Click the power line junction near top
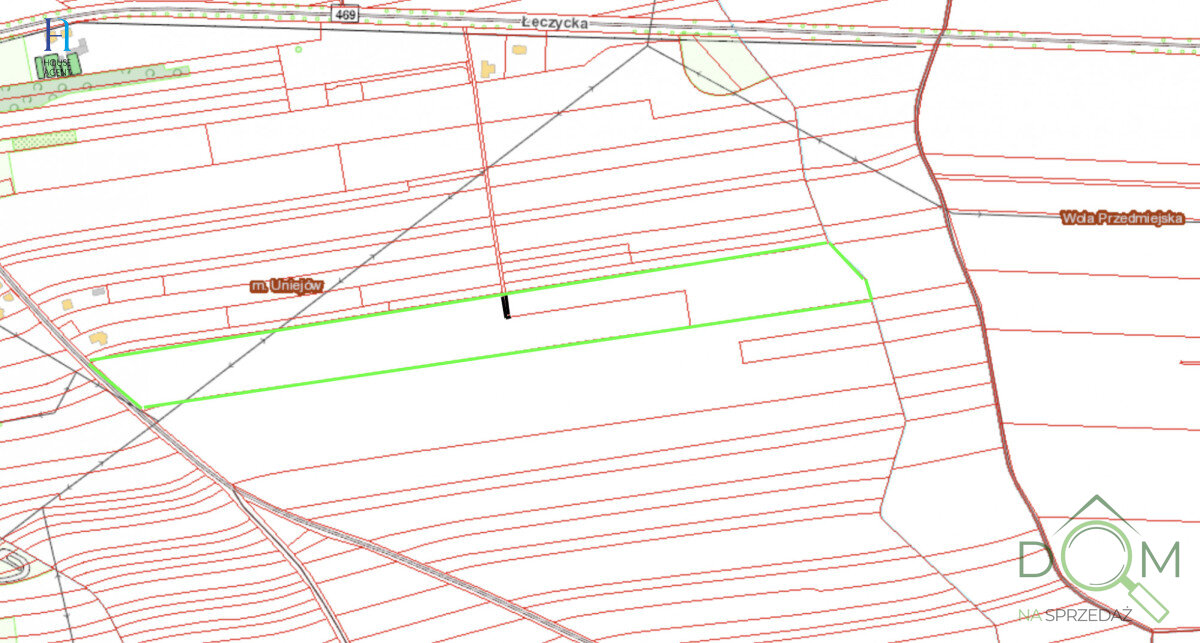Image resolution: width=1200 pixels, height=643 pixels. (648, 45)
